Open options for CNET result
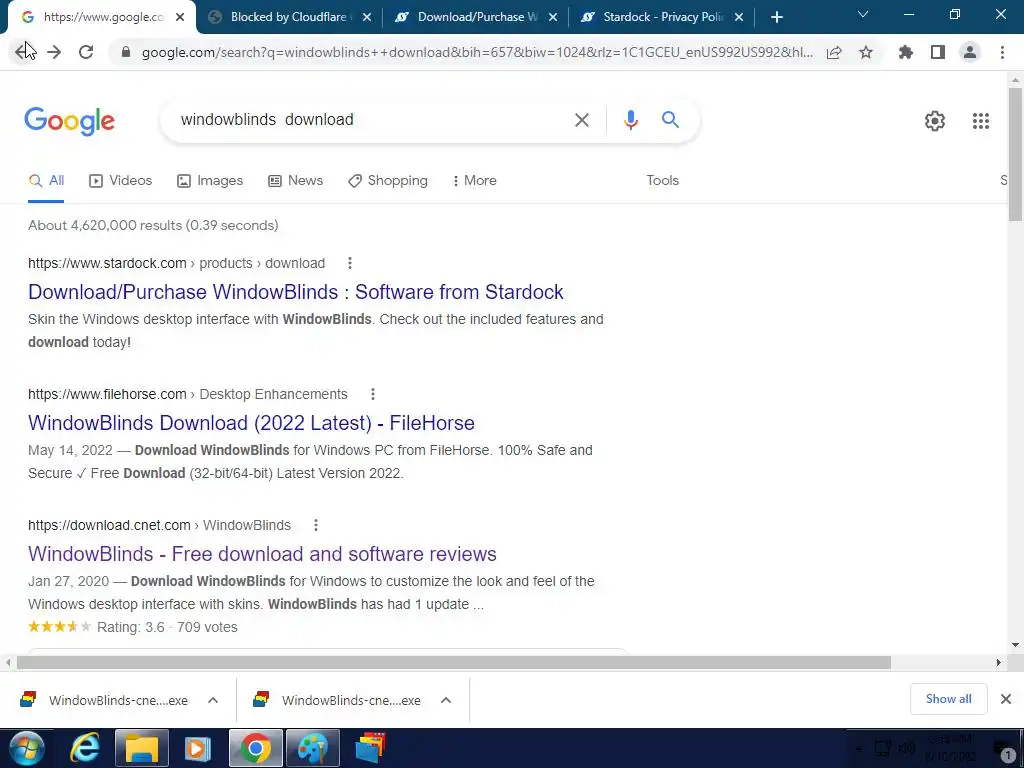The image size is (1024, 768). point(315,525)
